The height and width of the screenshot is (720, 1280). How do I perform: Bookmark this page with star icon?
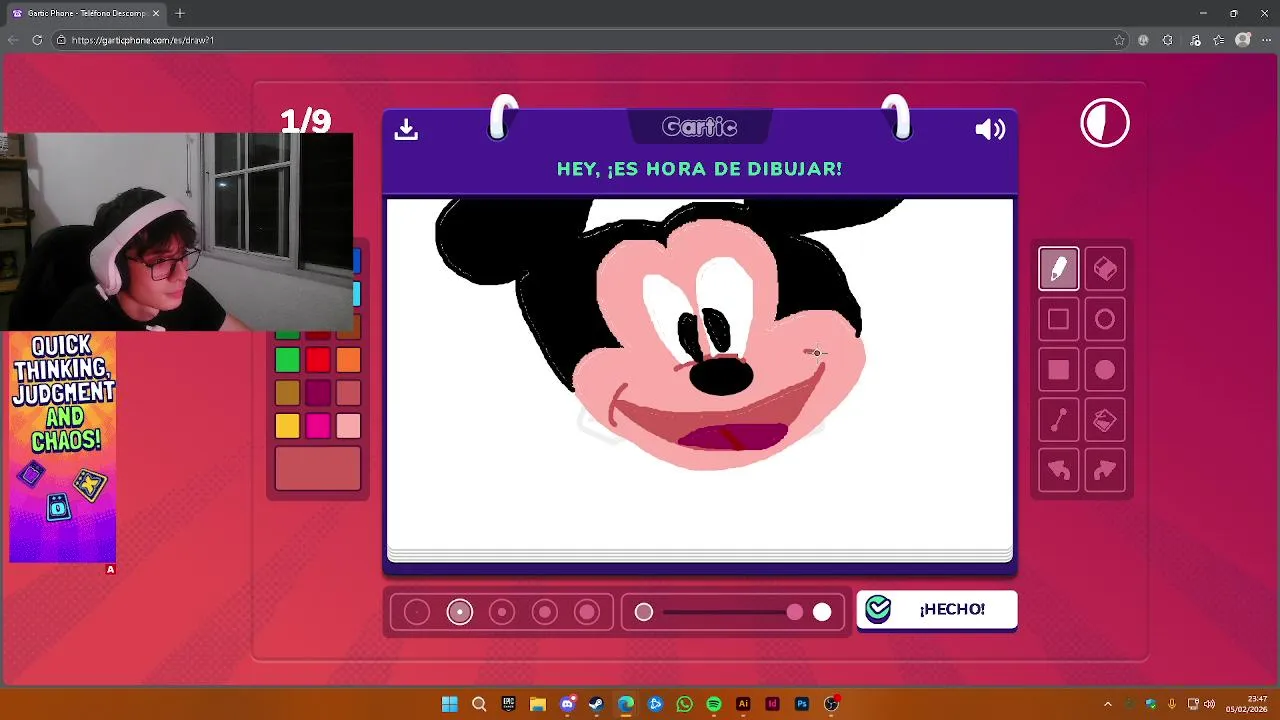click(1119, 40)
